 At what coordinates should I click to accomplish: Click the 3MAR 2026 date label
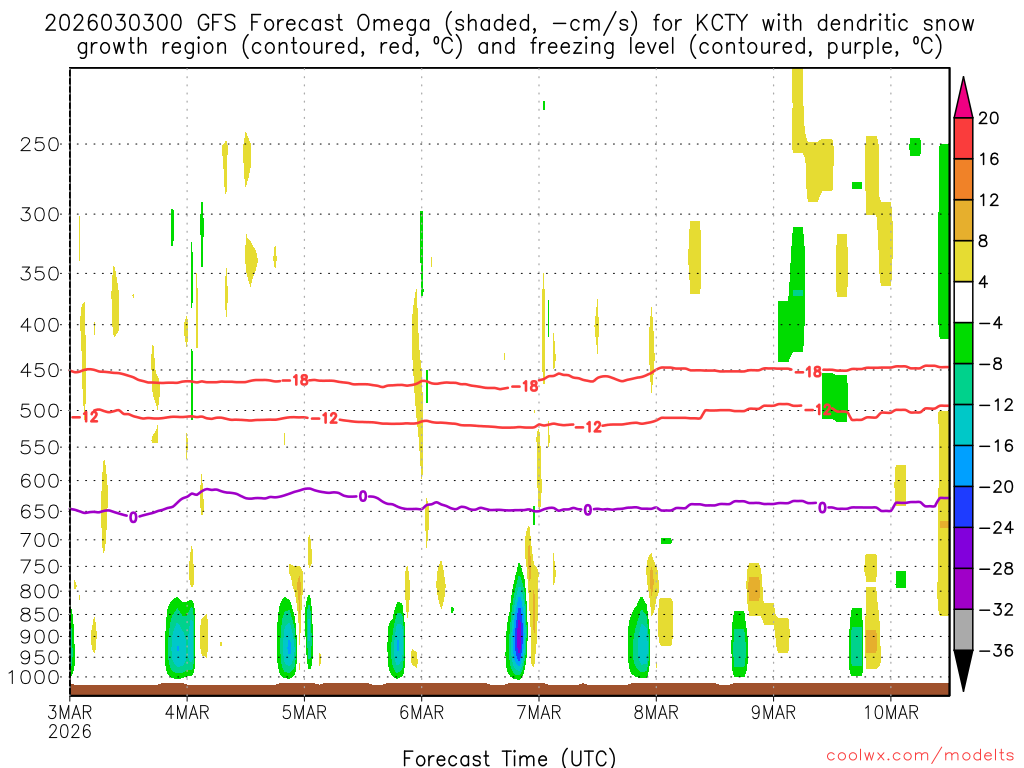[70, 721]
